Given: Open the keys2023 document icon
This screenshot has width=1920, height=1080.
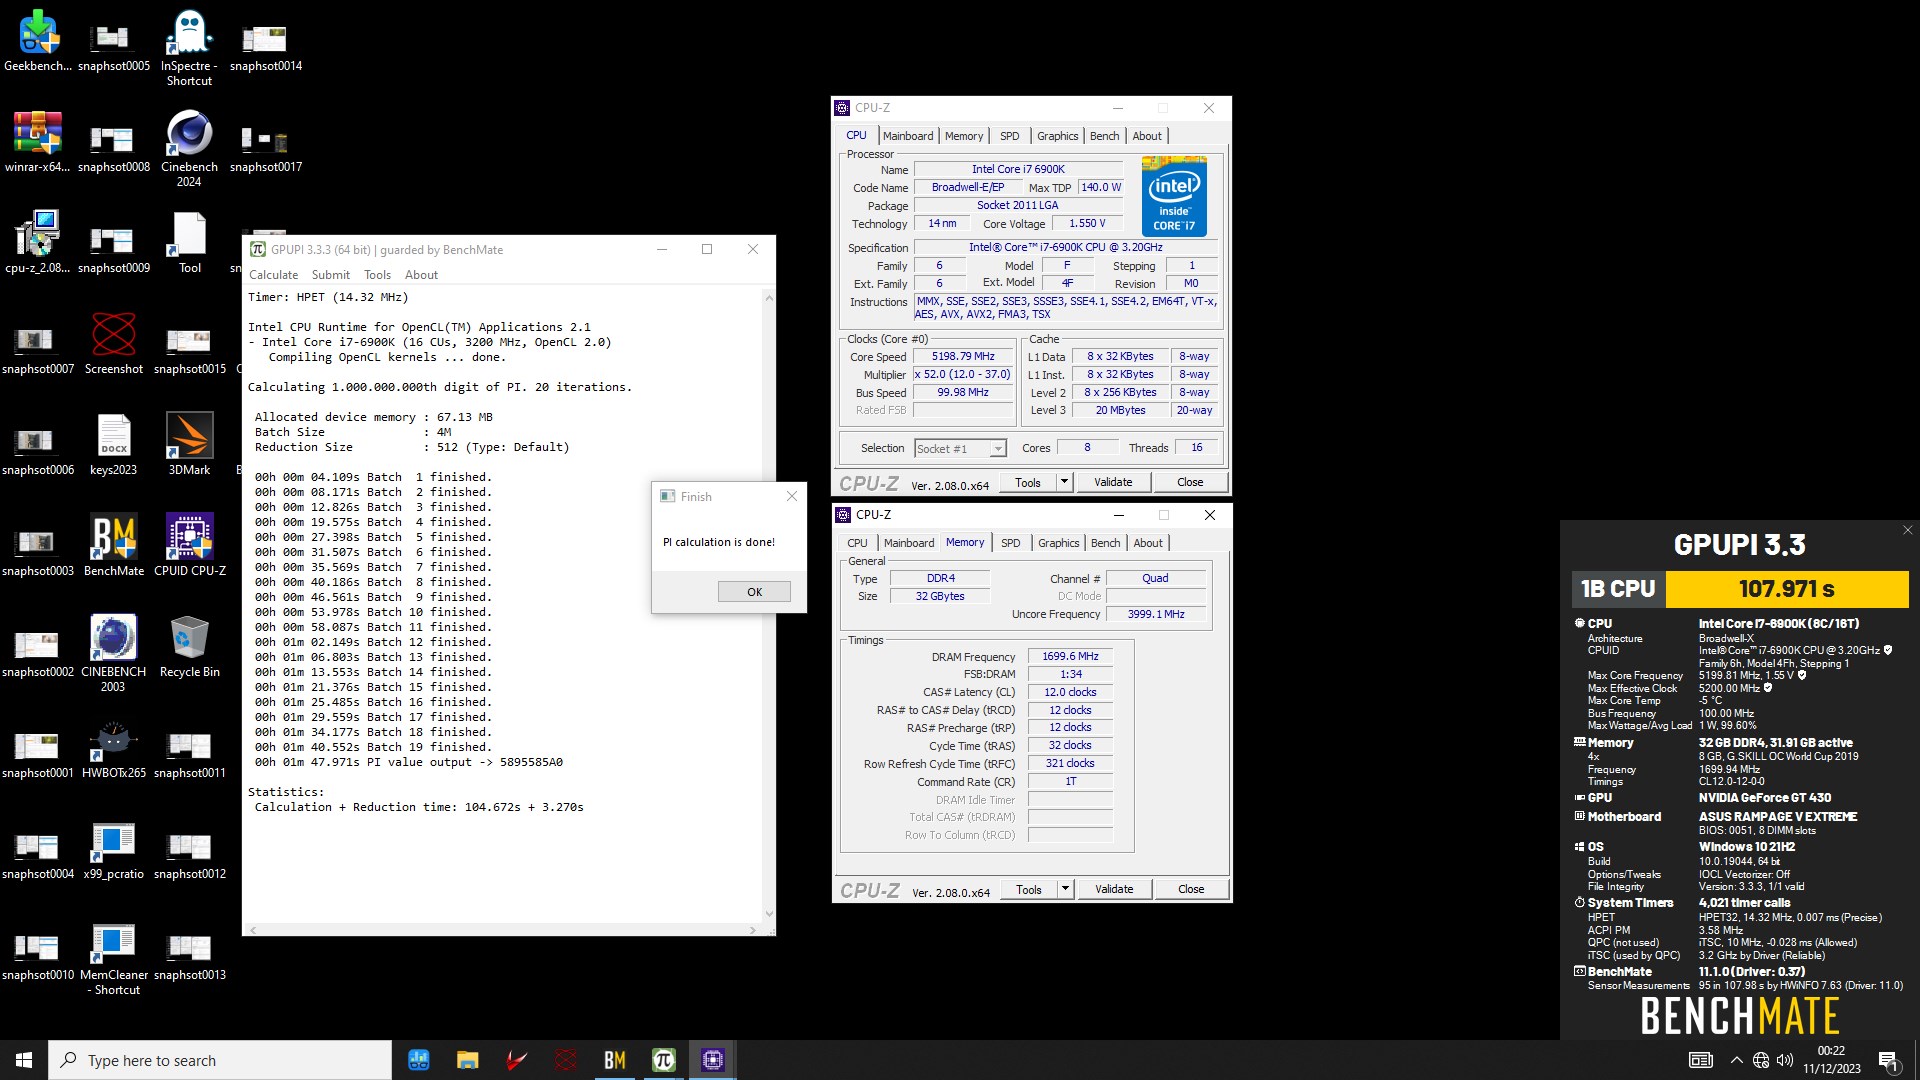Looking at the screenshot, I should point(113,444).
